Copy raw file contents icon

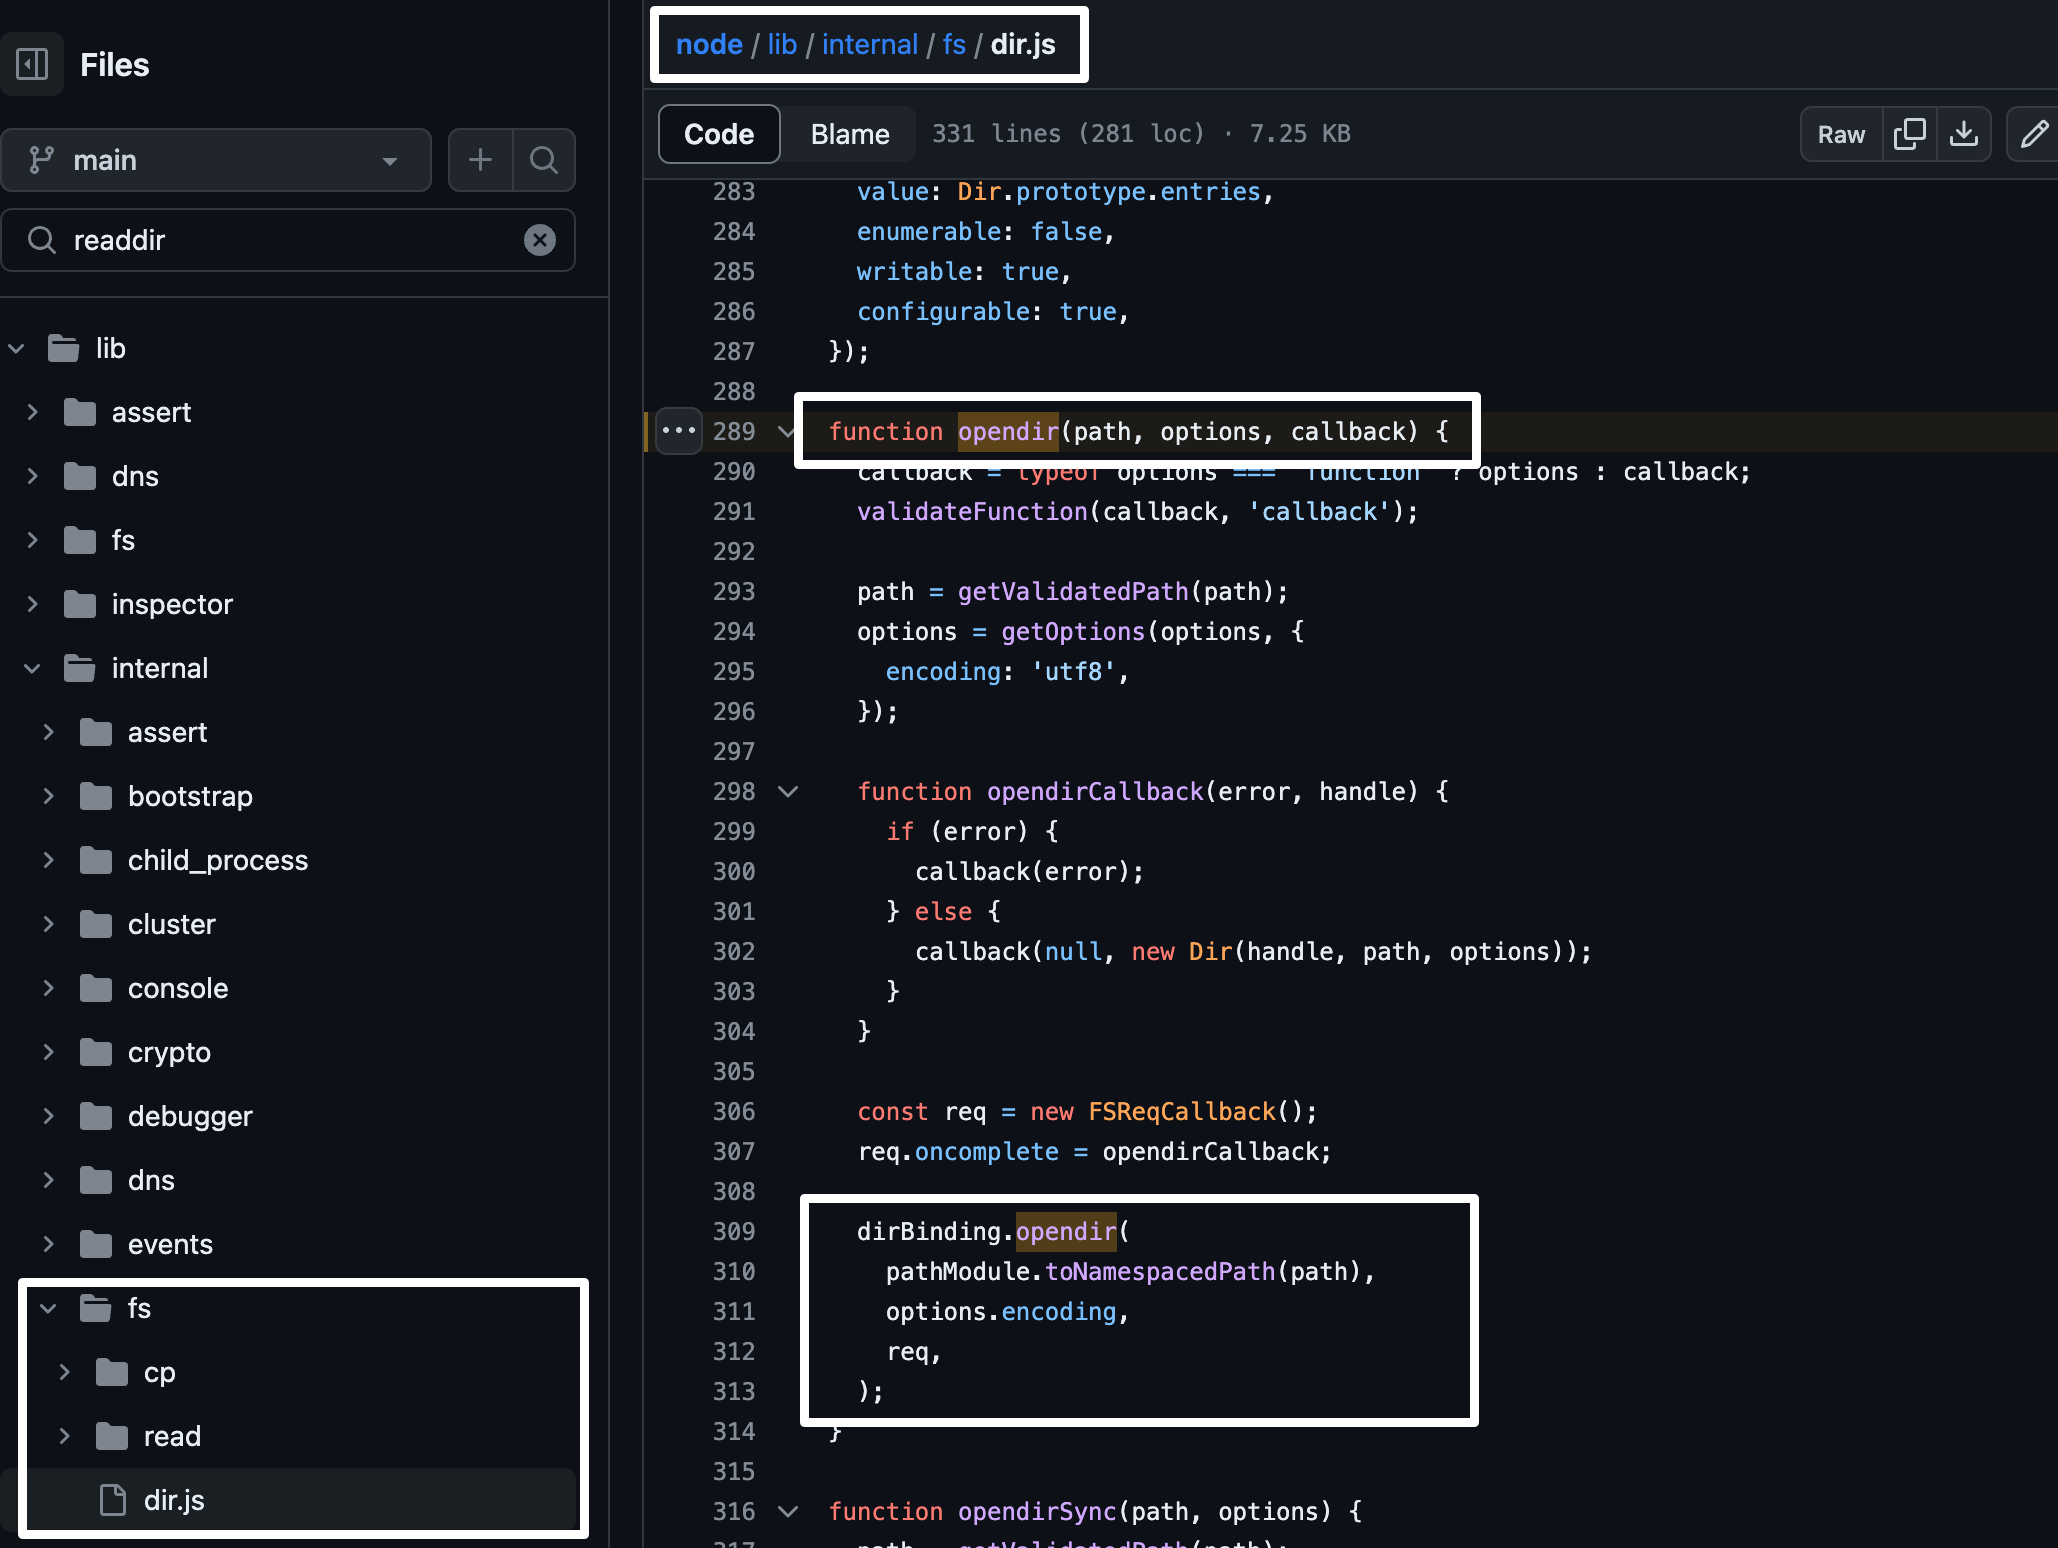coord(1909,134)
